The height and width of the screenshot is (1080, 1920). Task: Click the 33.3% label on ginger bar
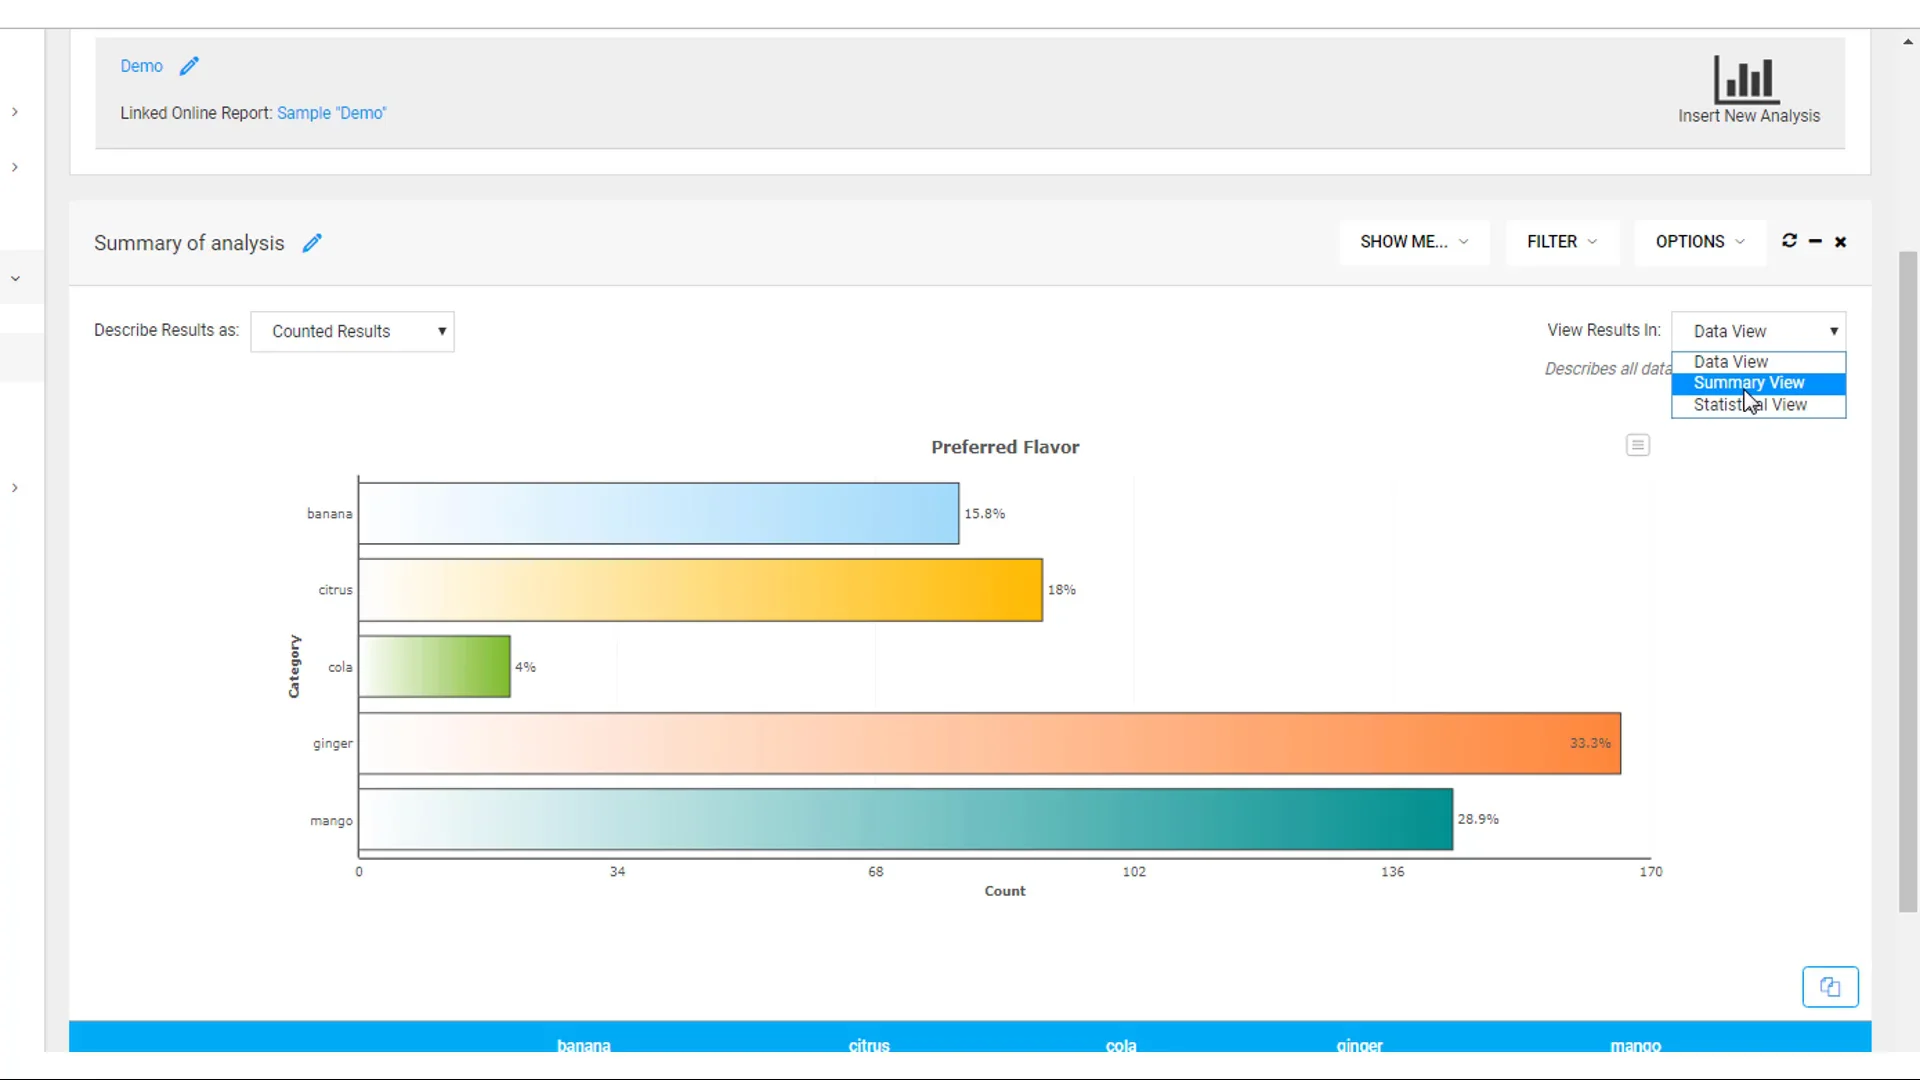1590,743
